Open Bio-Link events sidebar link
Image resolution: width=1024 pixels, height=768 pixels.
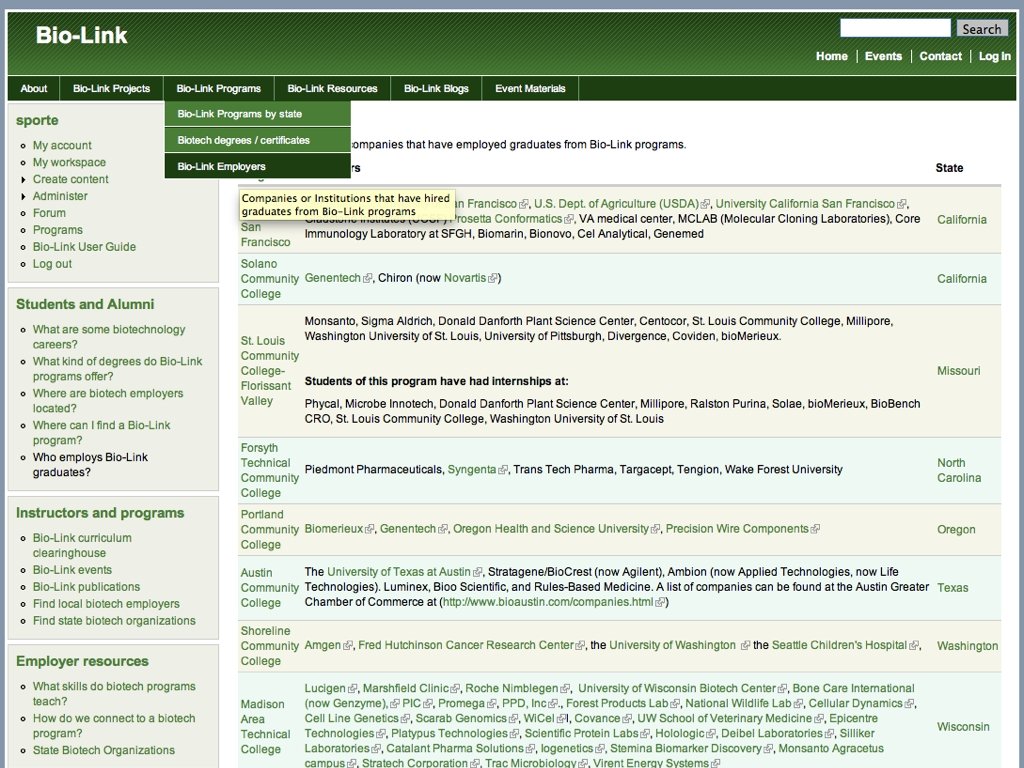(x=72, y=570)
